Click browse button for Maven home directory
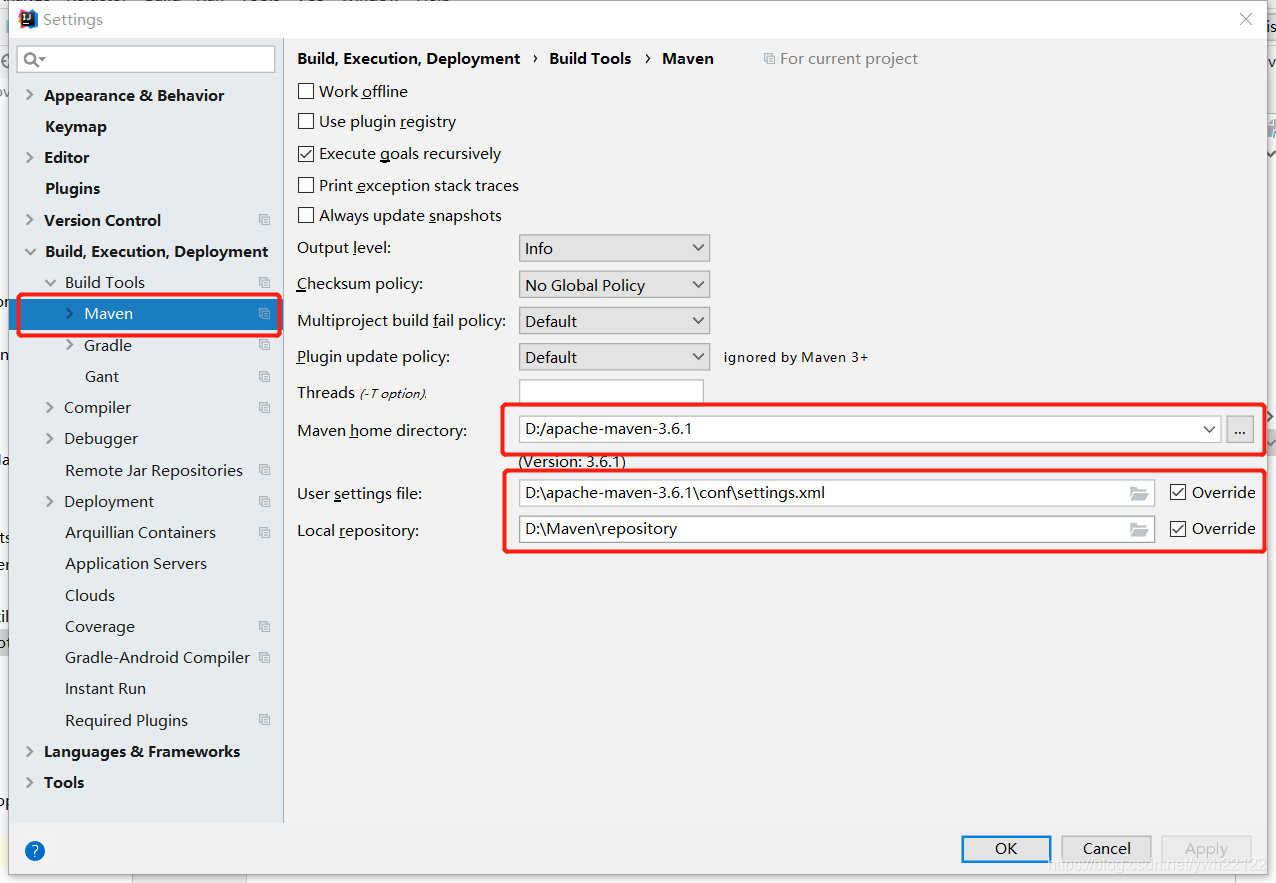The width and height of the screenshot is (1276, 883). coord(1240,429)
